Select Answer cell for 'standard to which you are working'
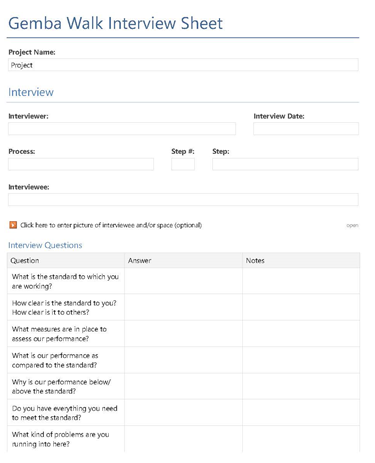 [183, 281]
